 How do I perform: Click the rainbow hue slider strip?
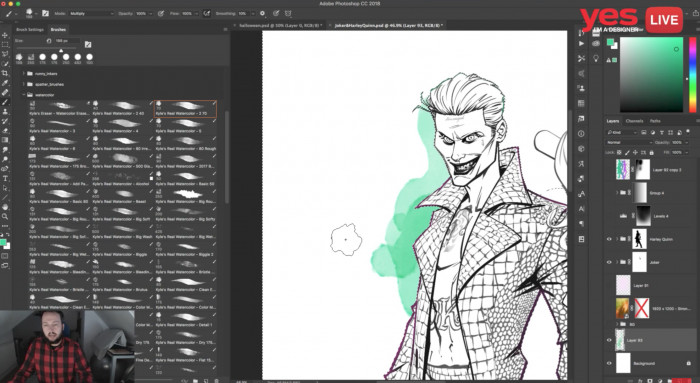point(692,75)
